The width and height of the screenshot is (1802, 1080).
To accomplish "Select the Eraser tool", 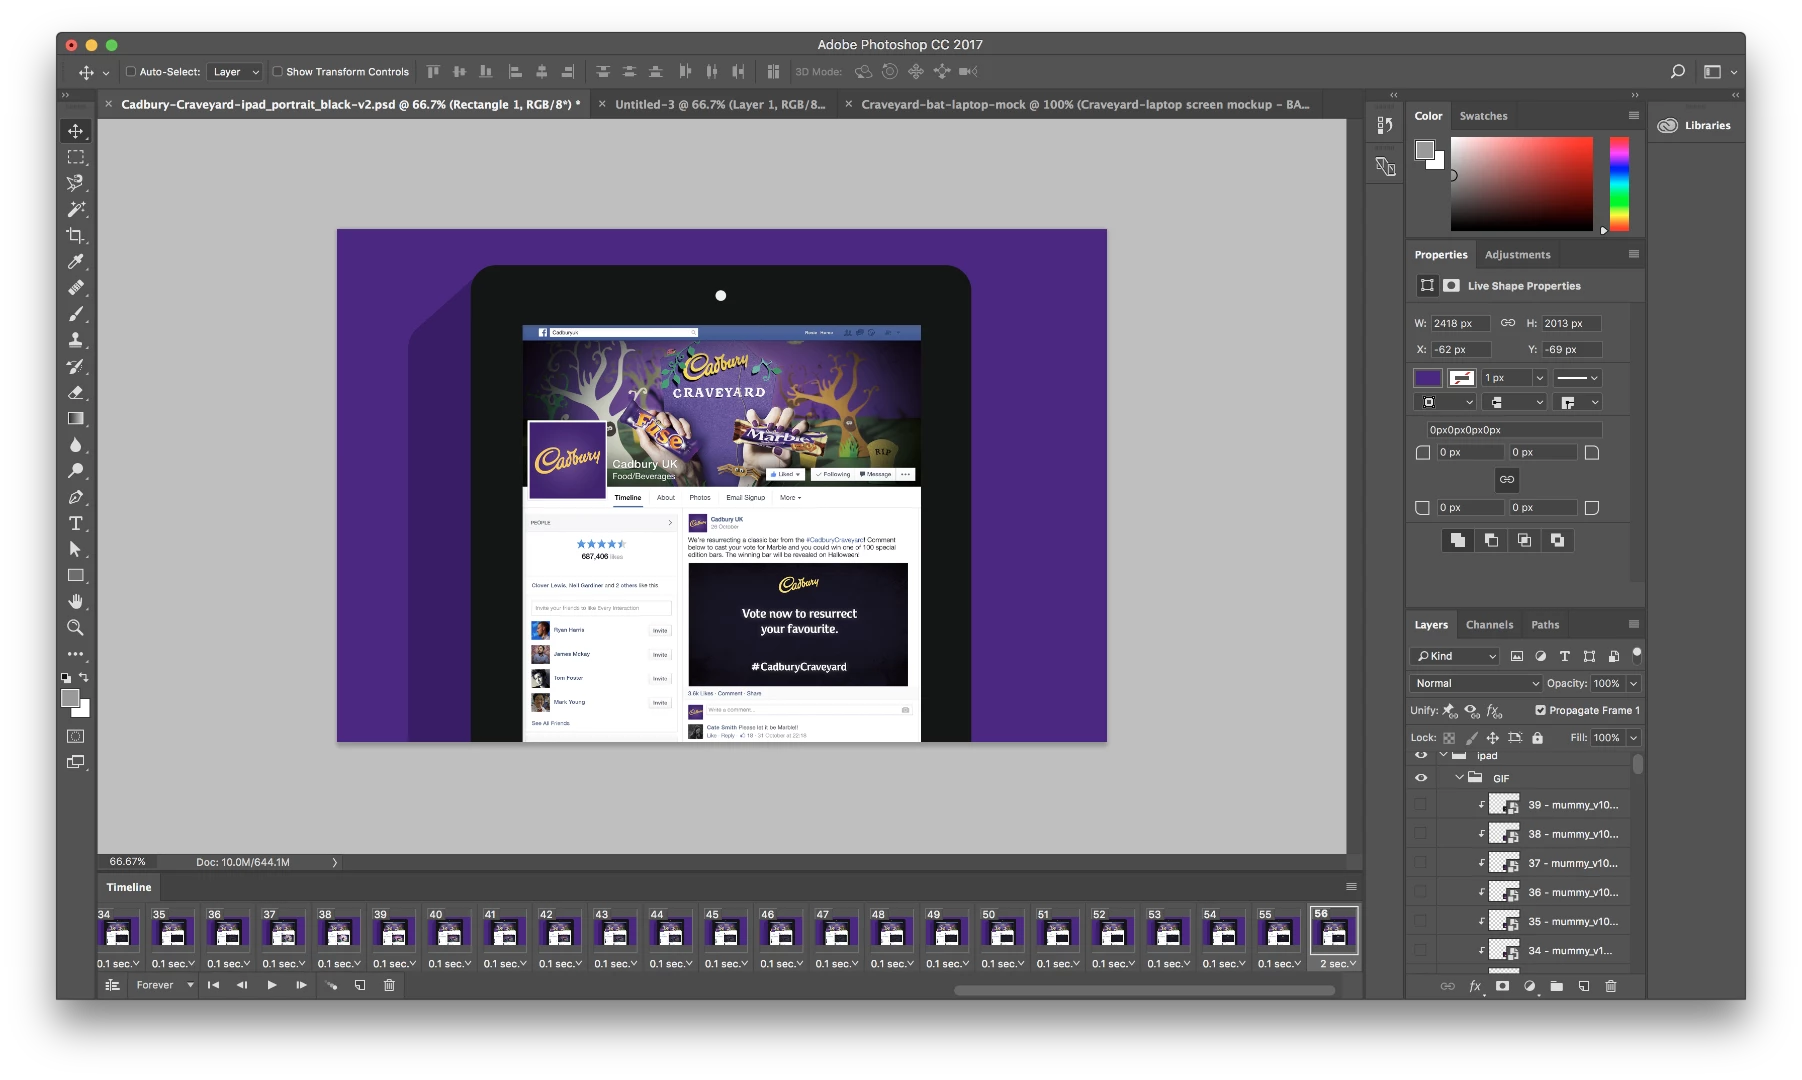I will [75, 392].
